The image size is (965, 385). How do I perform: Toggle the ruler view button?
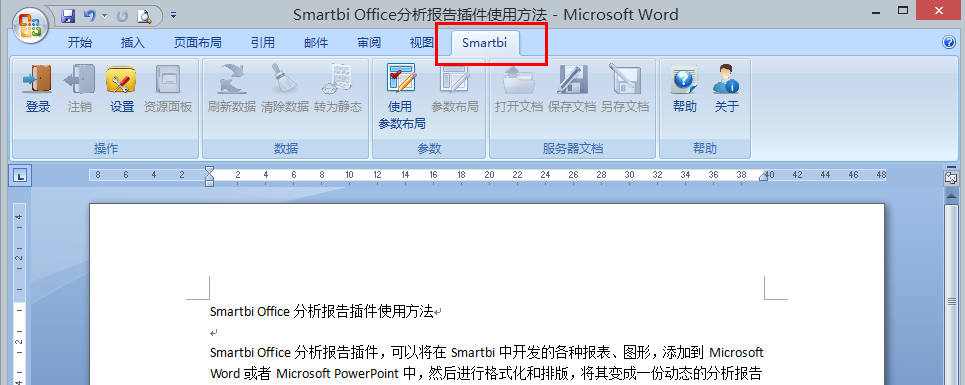951,177
